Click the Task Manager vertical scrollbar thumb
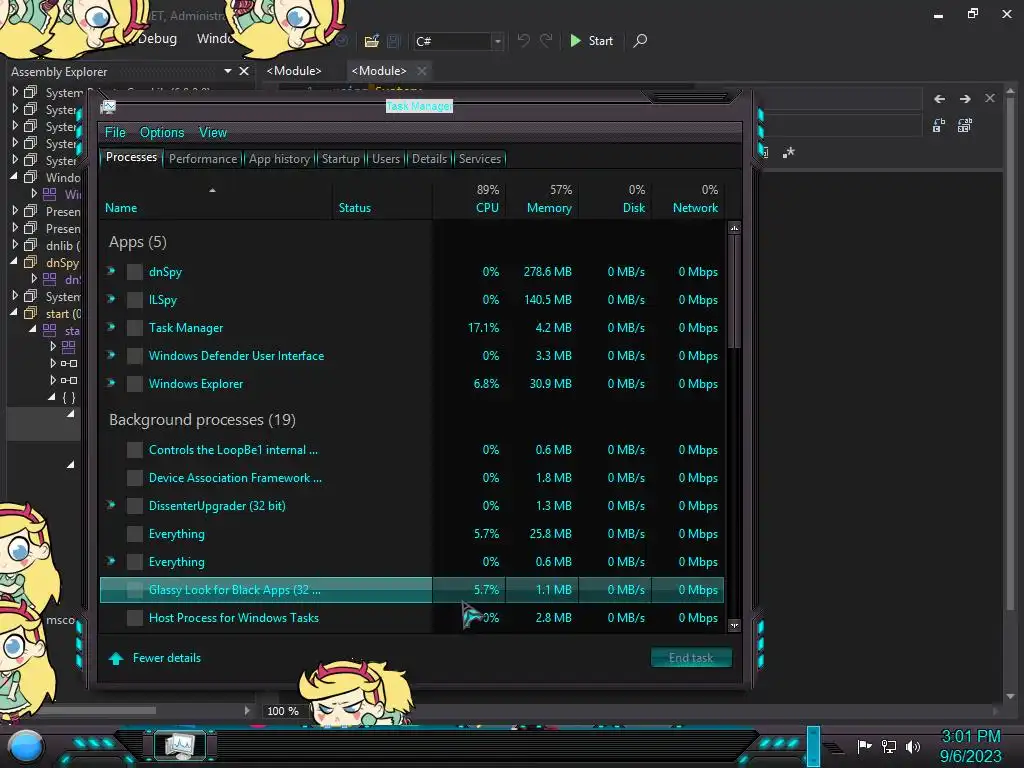Screen dimensions: 1024x768 tap(735, 292)
